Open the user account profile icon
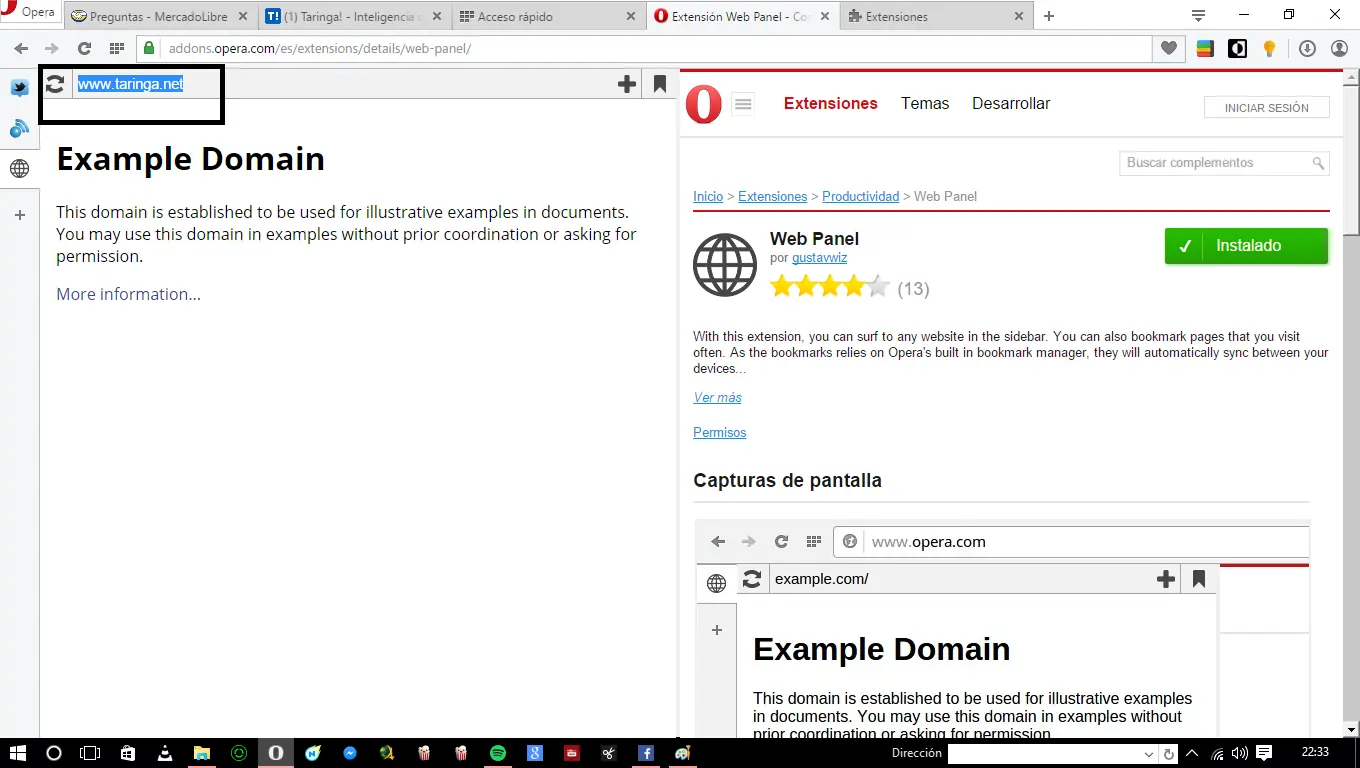This screenshot has height=768, width=1360. [1339, 48]
